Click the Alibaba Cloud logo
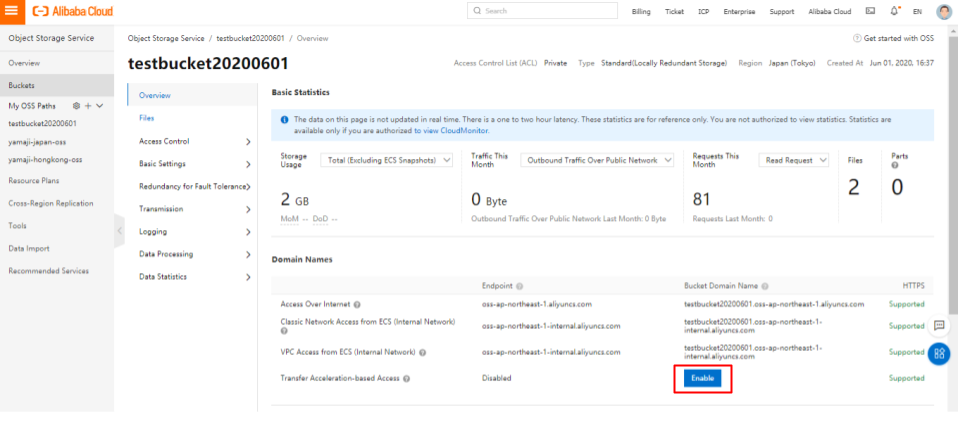This screenshot has width=970, height=422. click(73, 11)
